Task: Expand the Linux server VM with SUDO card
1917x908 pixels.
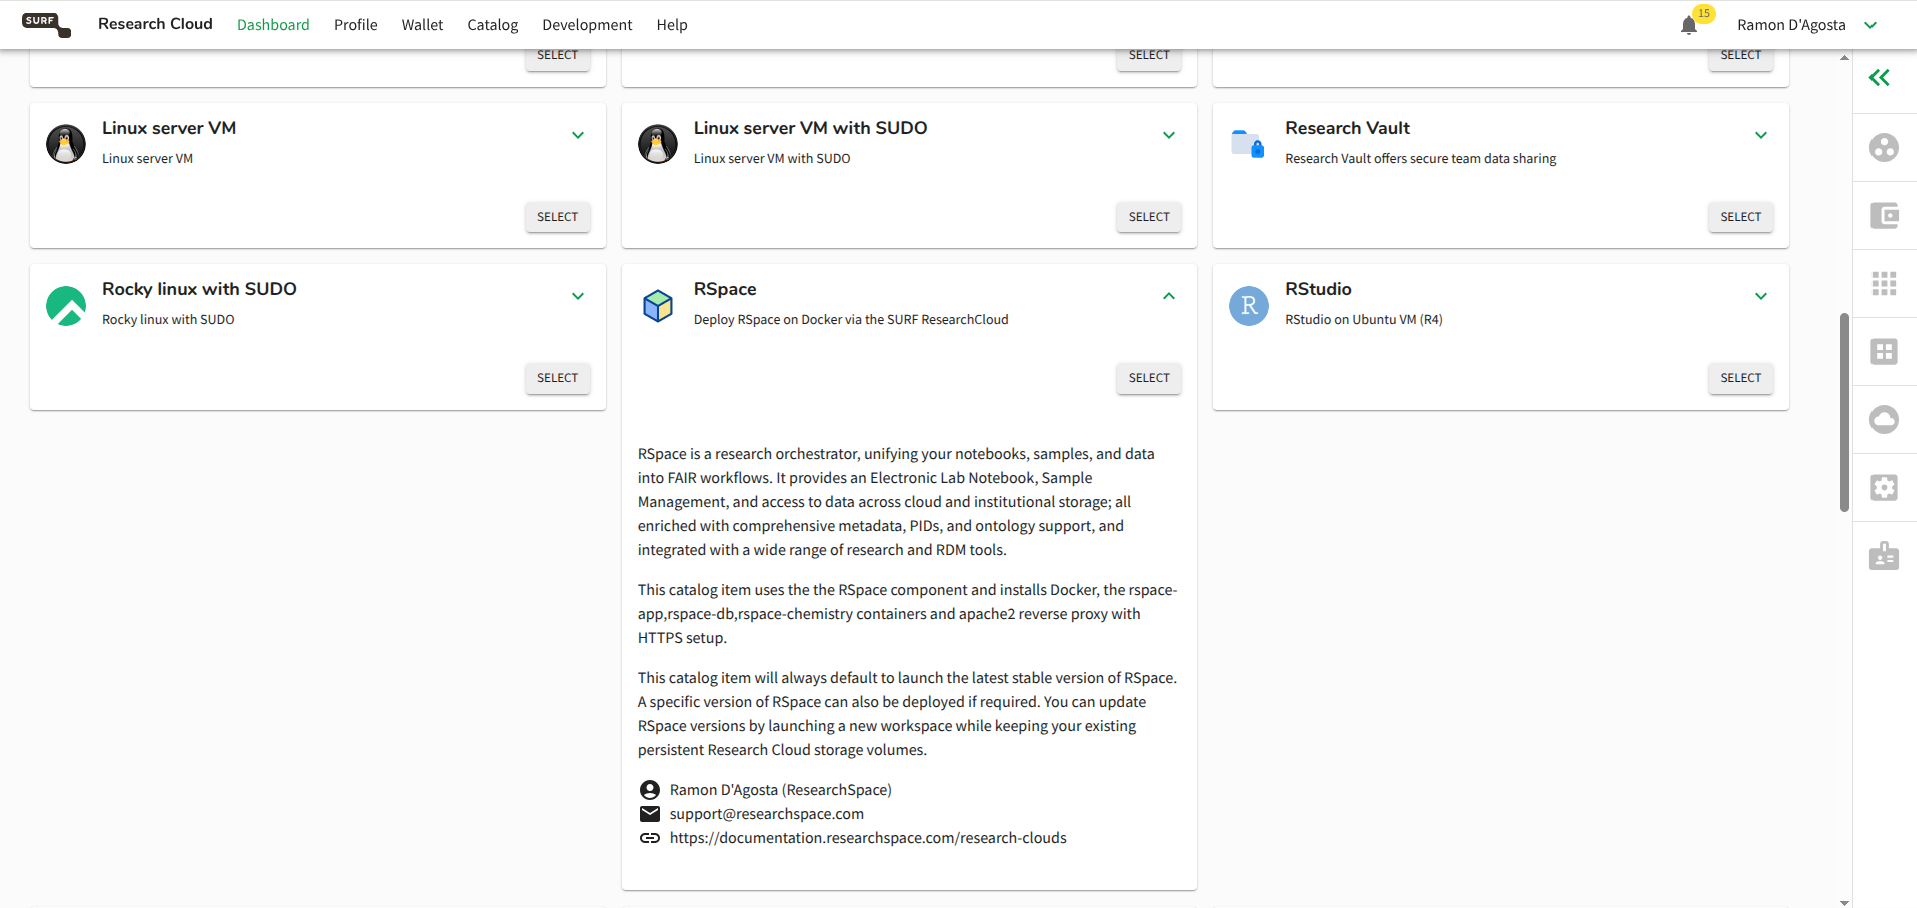Action: click(x=1169, y=135)
